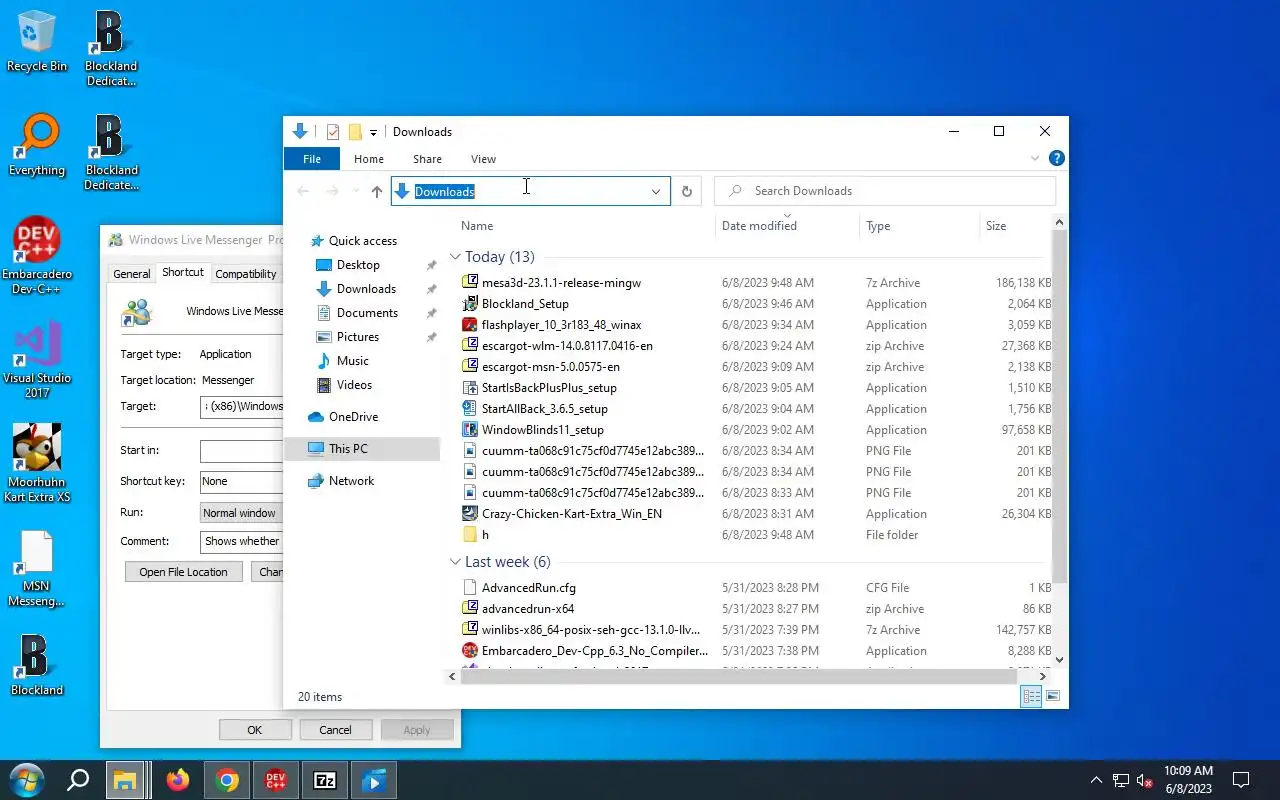Open the View ribbon tab
Viewport: 1280px width, 800px height.
[483, 159]
